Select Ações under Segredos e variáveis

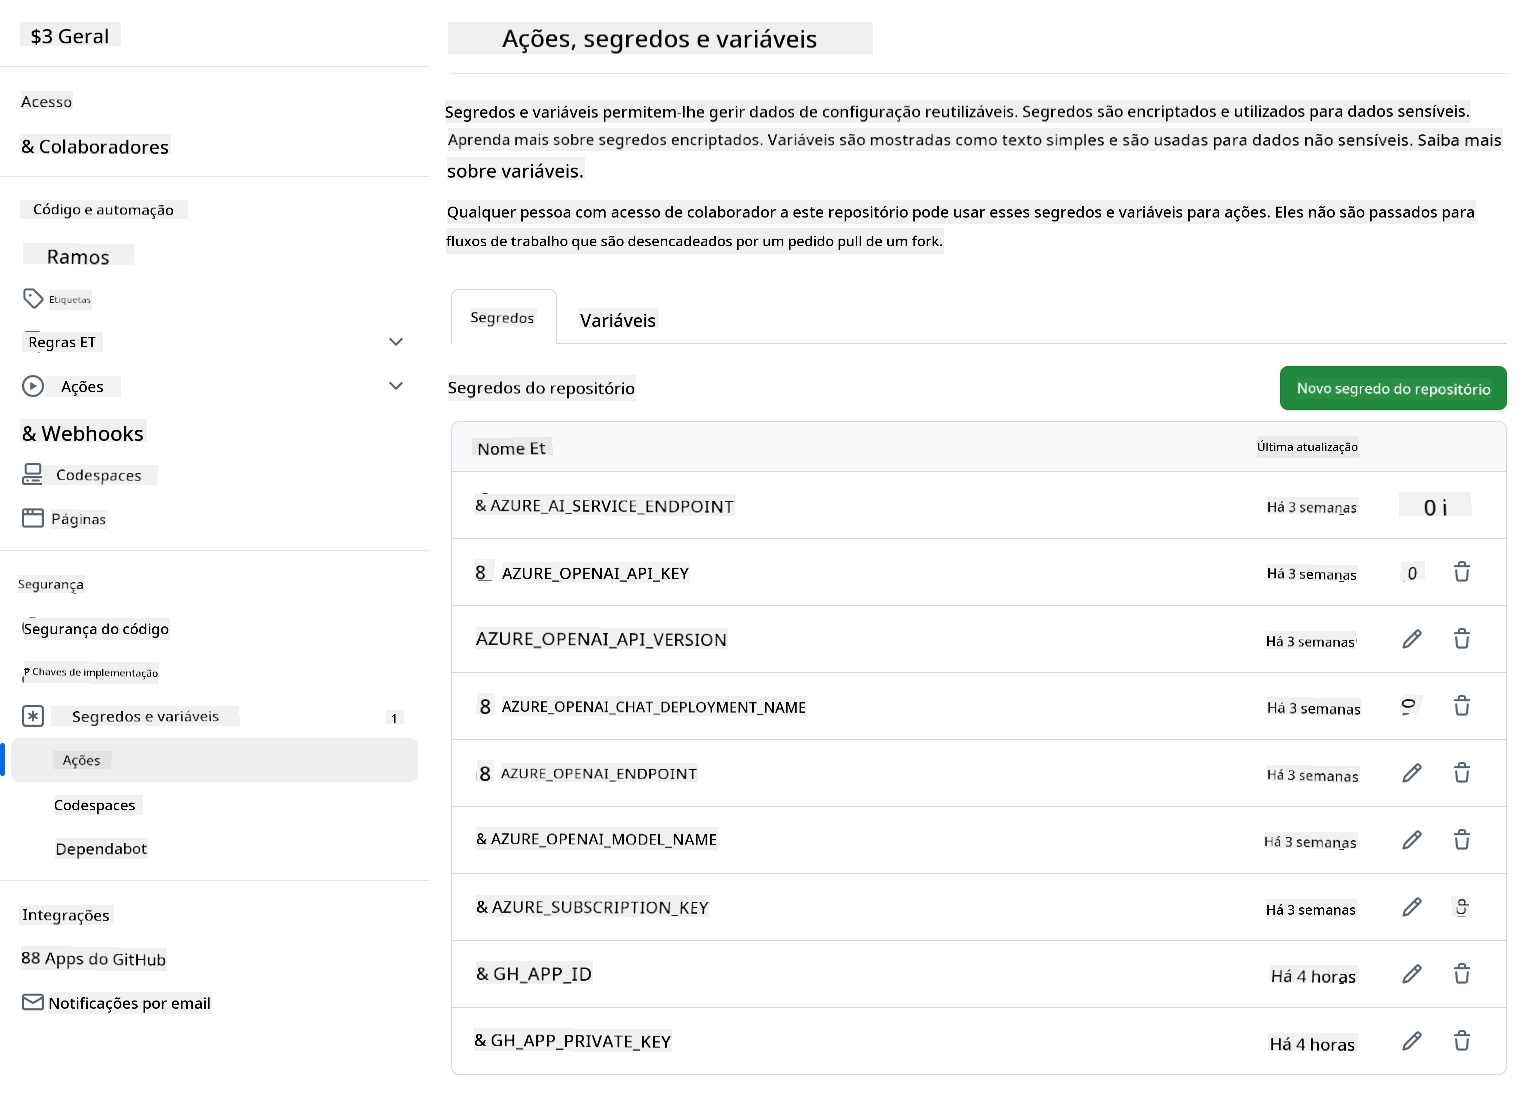[215, 760]
